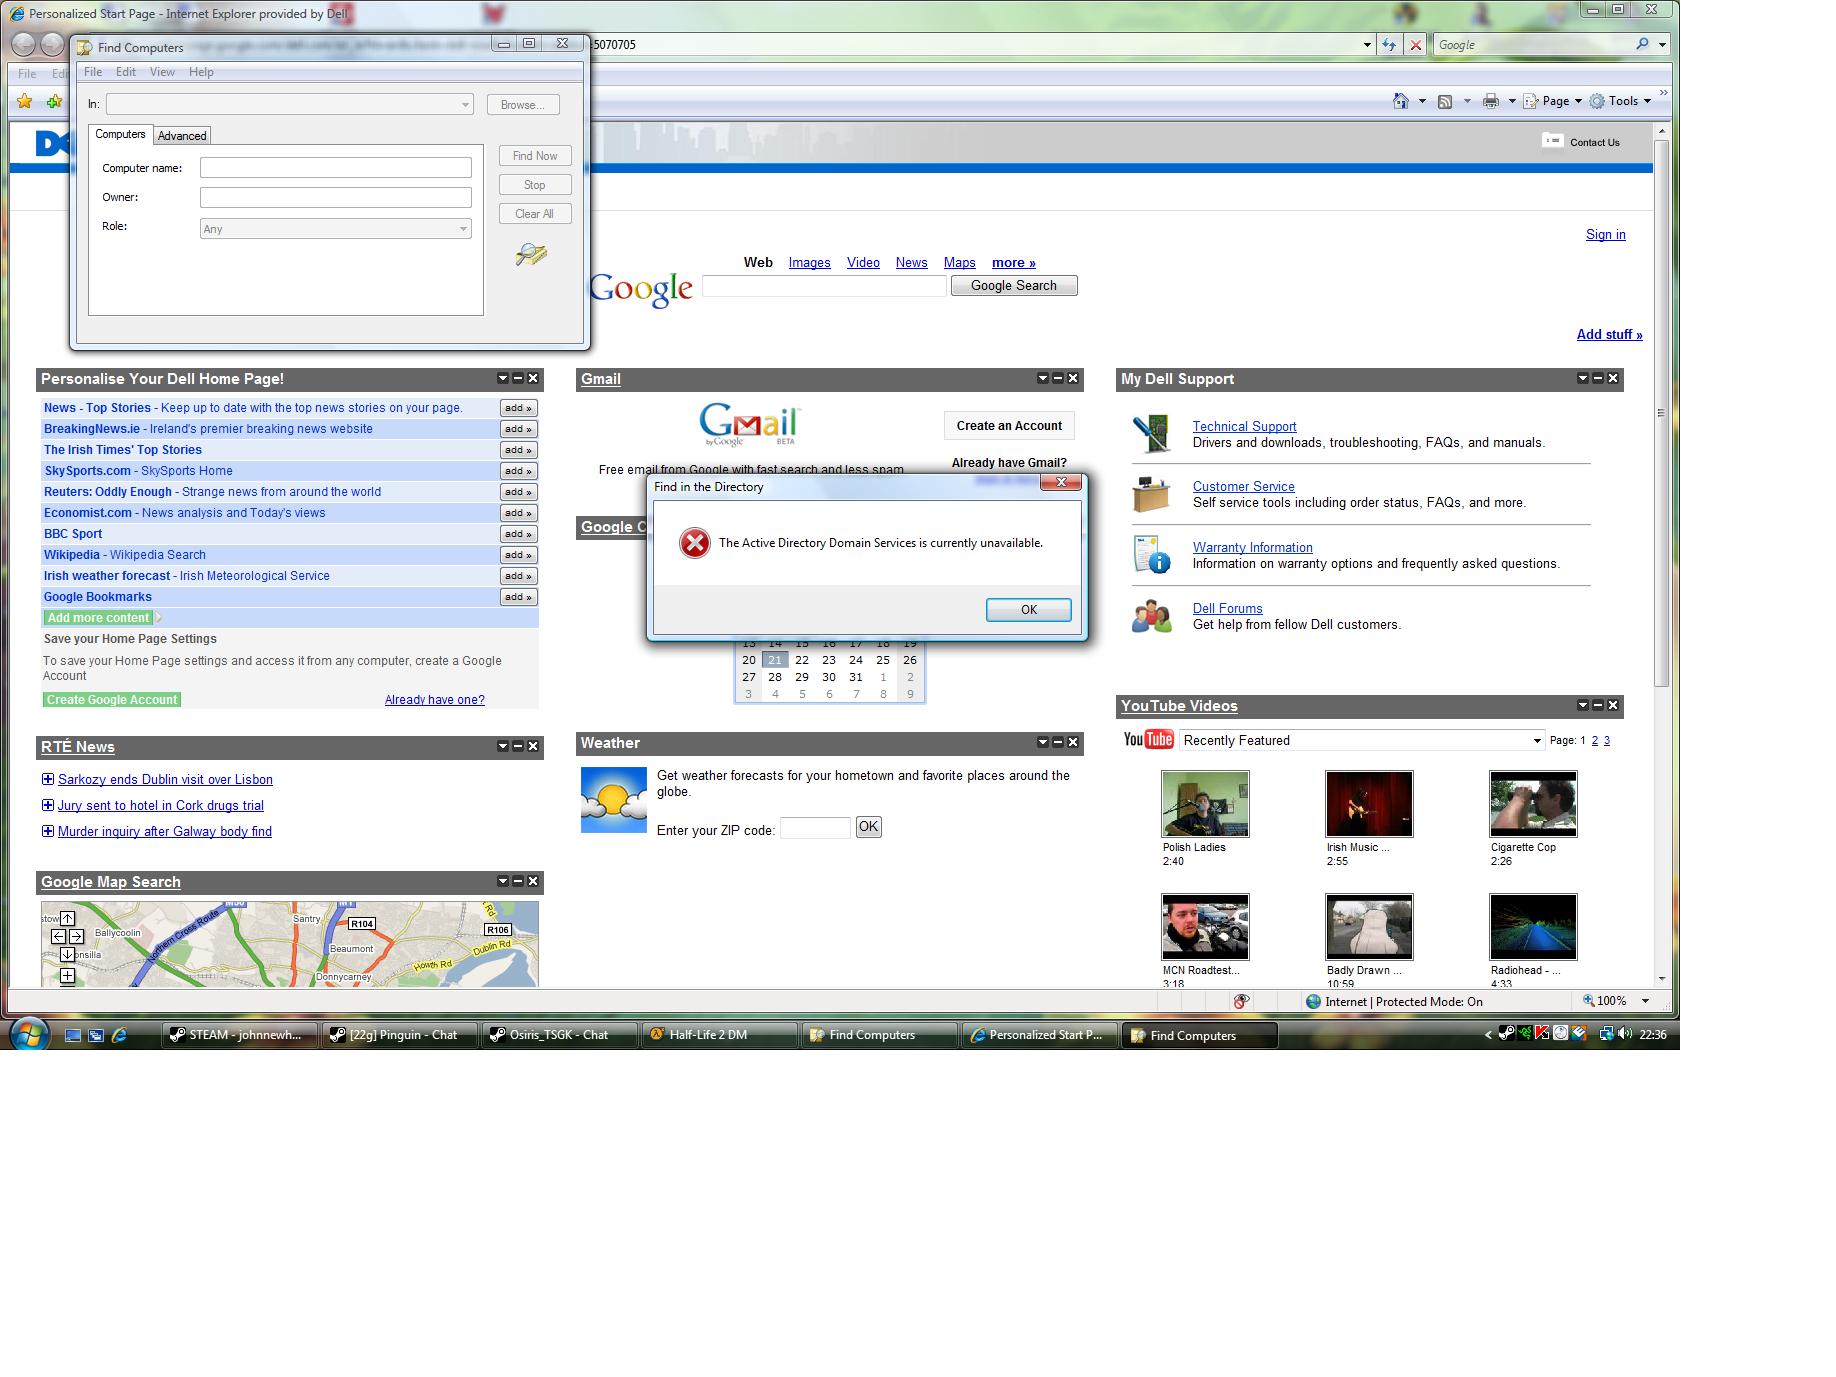Click the Refresh button beside address bar
The width and height of the screenshot is (1836, 1377).
pos(1389,45)
